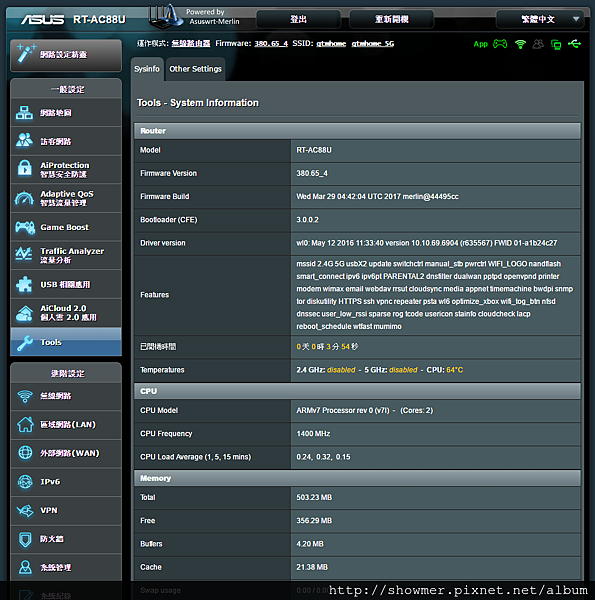Click the Cache 21.38 MB value
Viewport: 595px width, 600px height.
[x=312, y=567]
